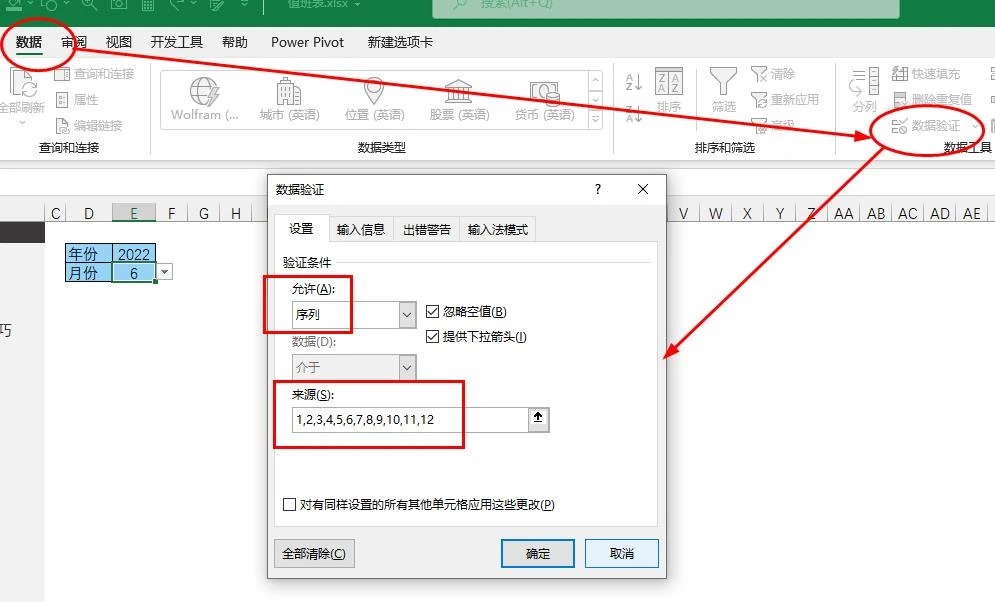Click 属性 in the ribbon
Image resolution: width=995 pixels, height=602 pixels.
tap(77, 100)
